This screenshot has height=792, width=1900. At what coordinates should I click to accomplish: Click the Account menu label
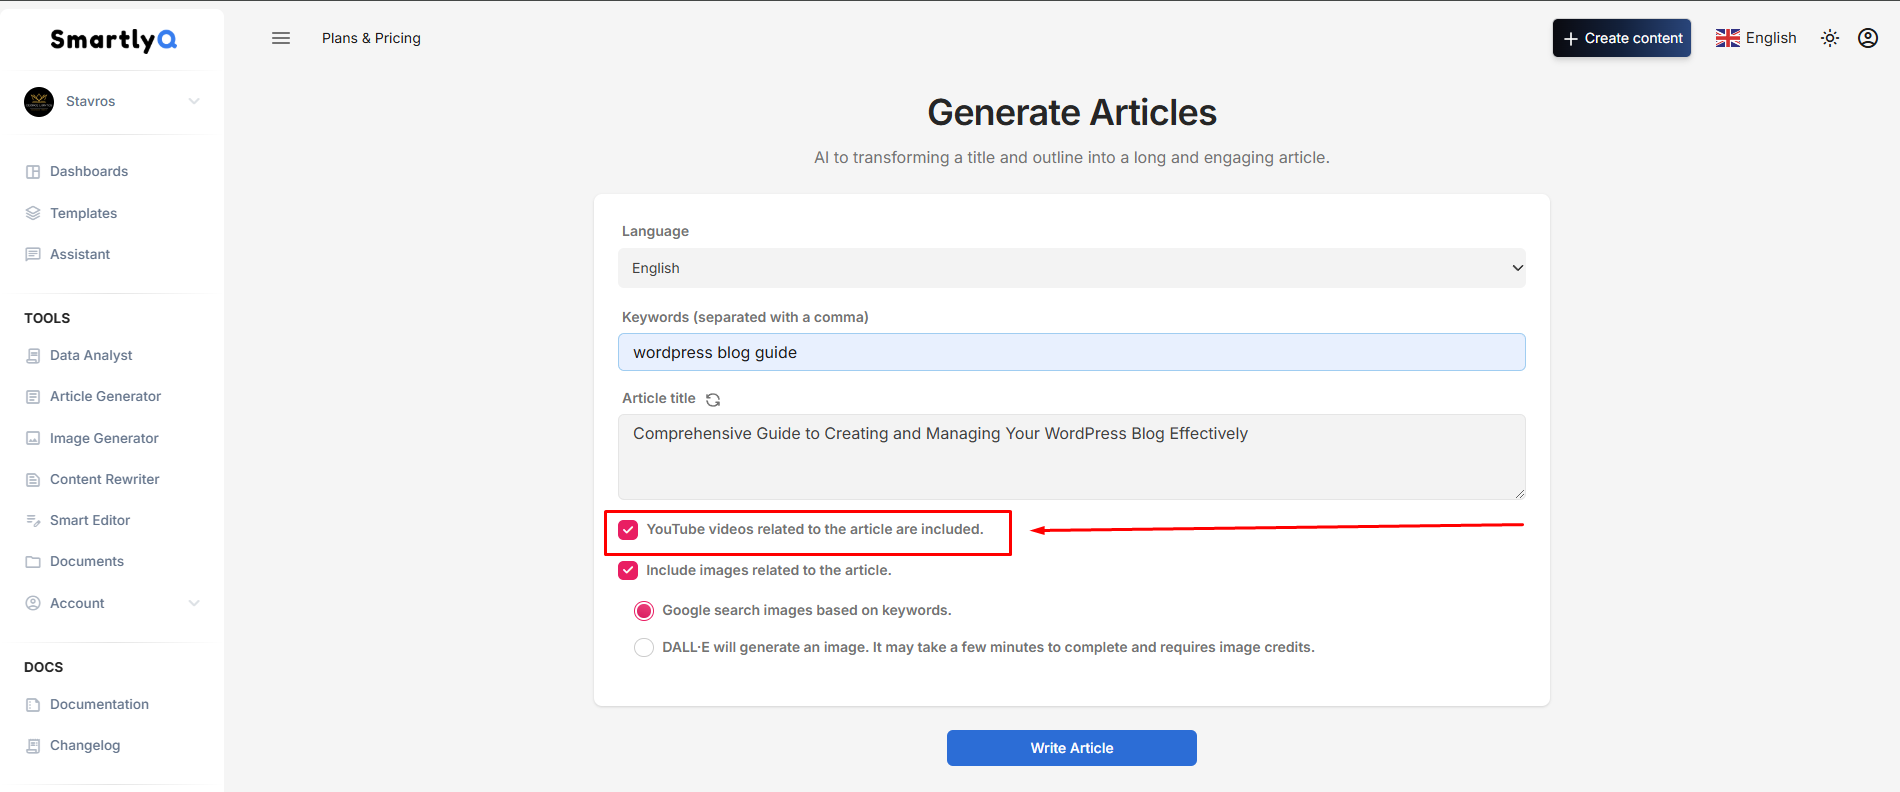point(77,603)
